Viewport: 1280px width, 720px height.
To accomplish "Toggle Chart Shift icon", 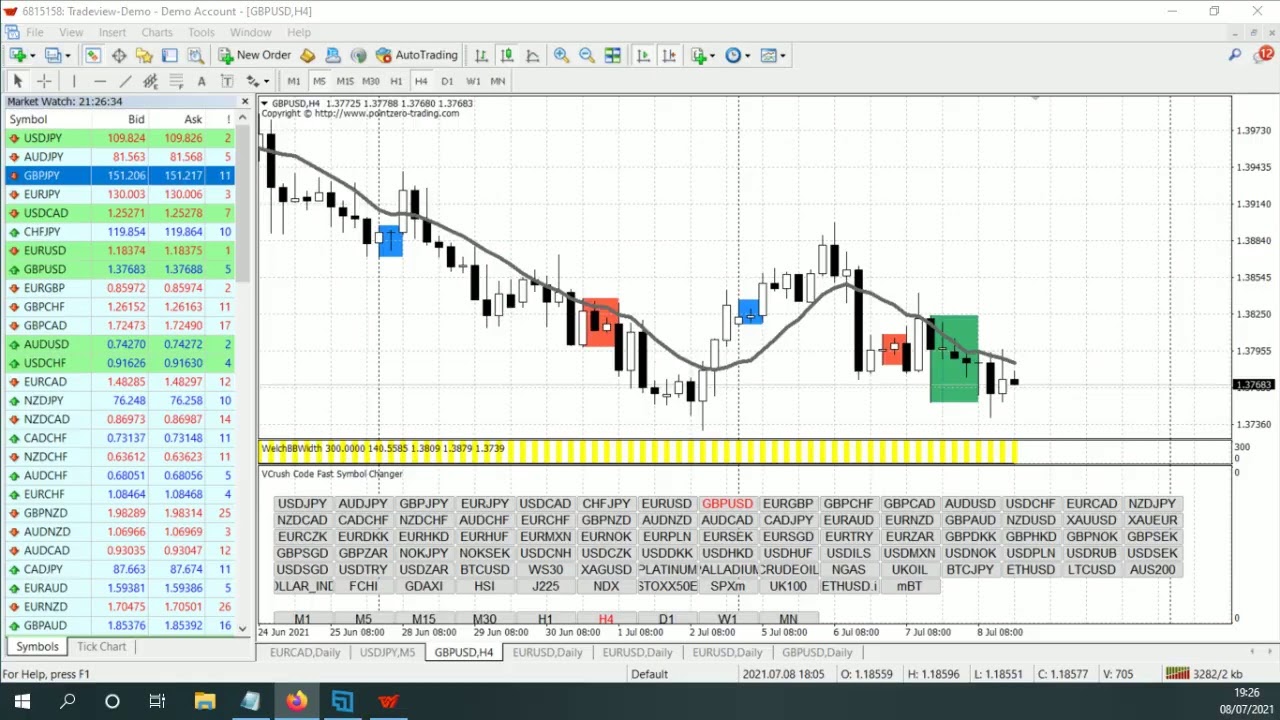I will (669, 56).
